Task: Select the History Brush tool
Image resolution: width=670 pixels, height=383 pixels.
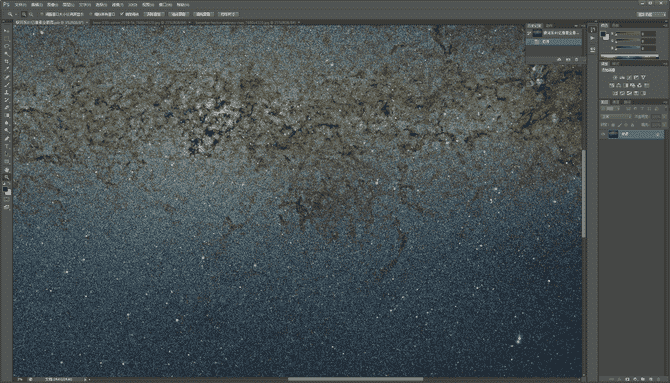Action: coord(6,101)
